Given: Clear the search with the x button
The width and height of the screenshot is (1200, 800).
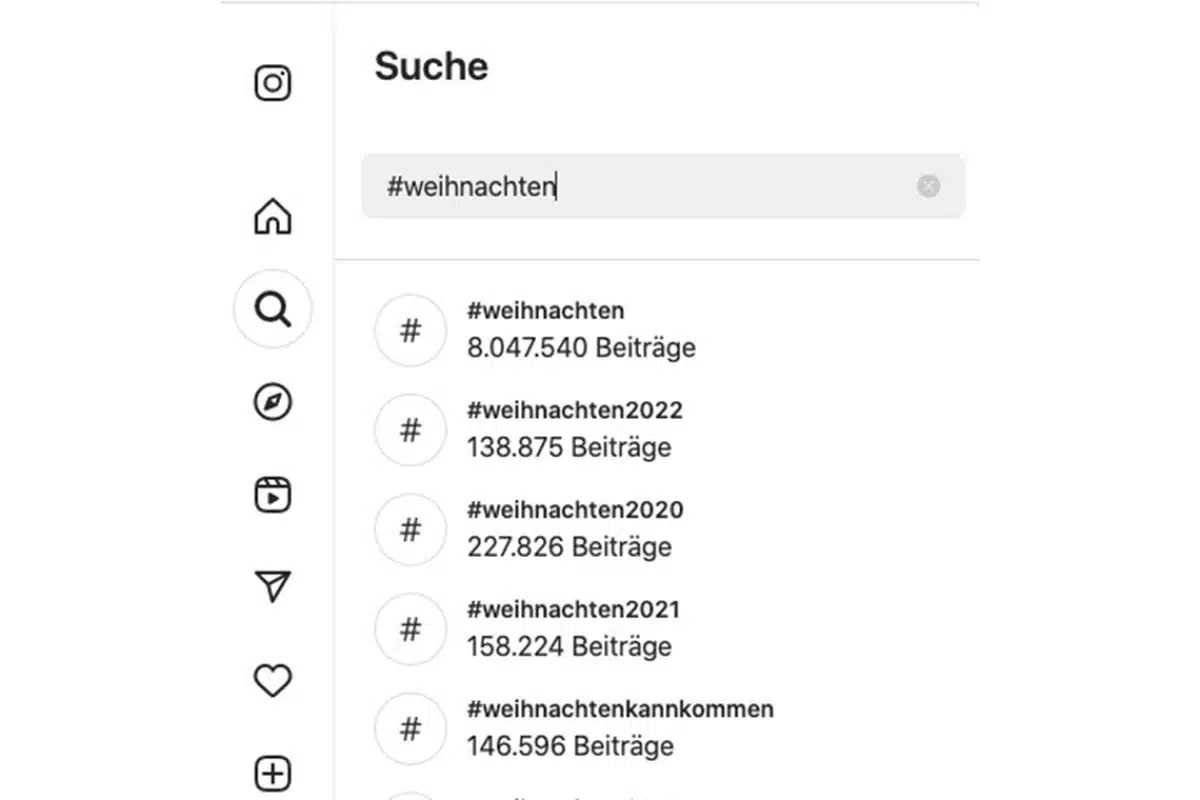Looking at the screenshot, I should pyautogui.click(x=928, y=186).
